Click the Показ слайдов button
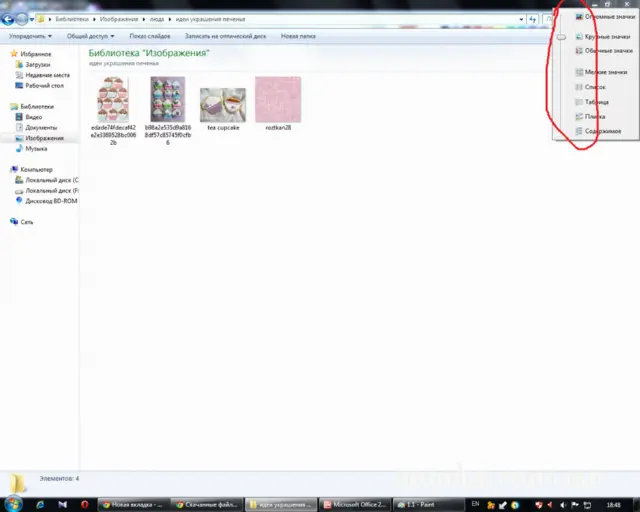This screenshot has width=640, height=512. pos(150,36)
